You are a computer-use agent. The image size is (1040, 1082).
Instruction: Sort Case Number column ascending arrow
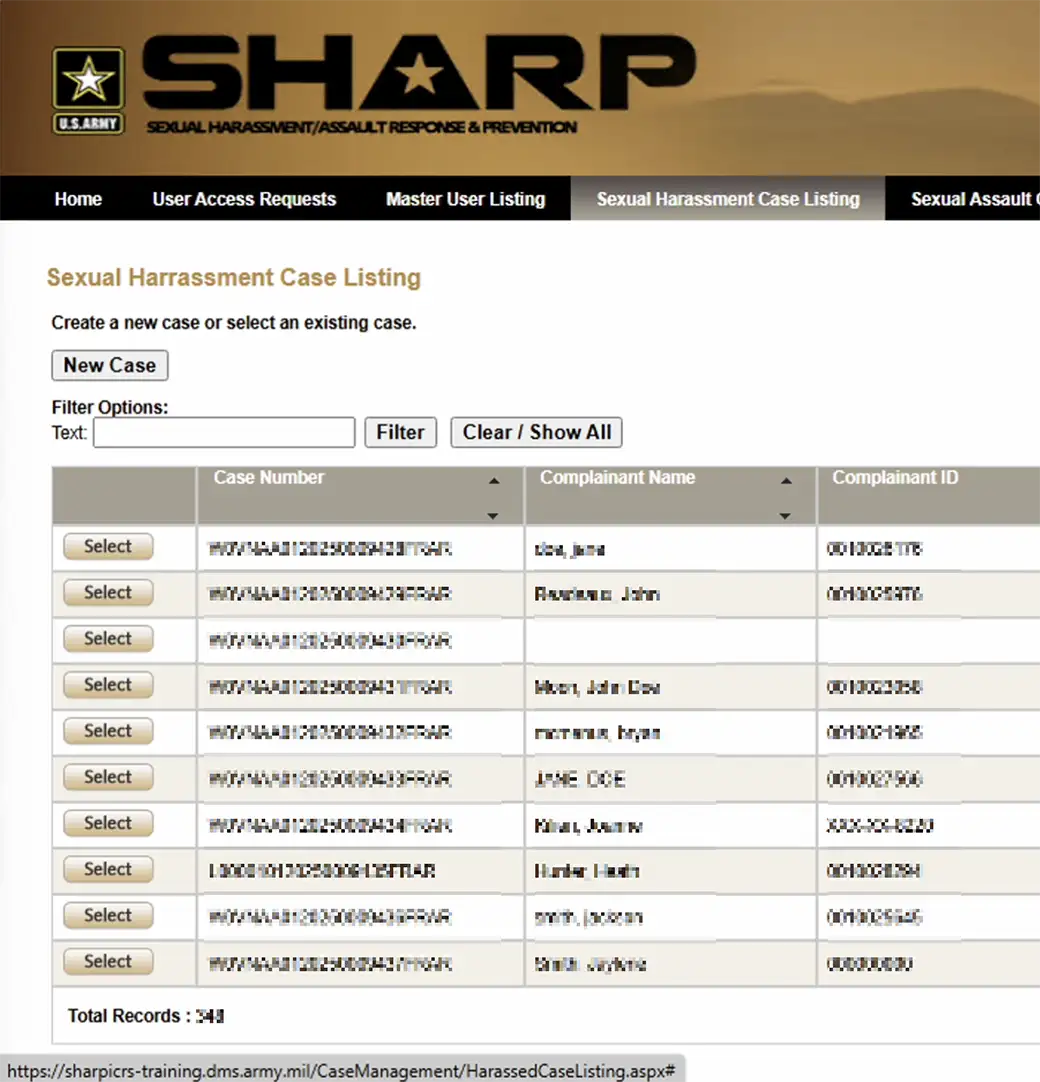493,482
